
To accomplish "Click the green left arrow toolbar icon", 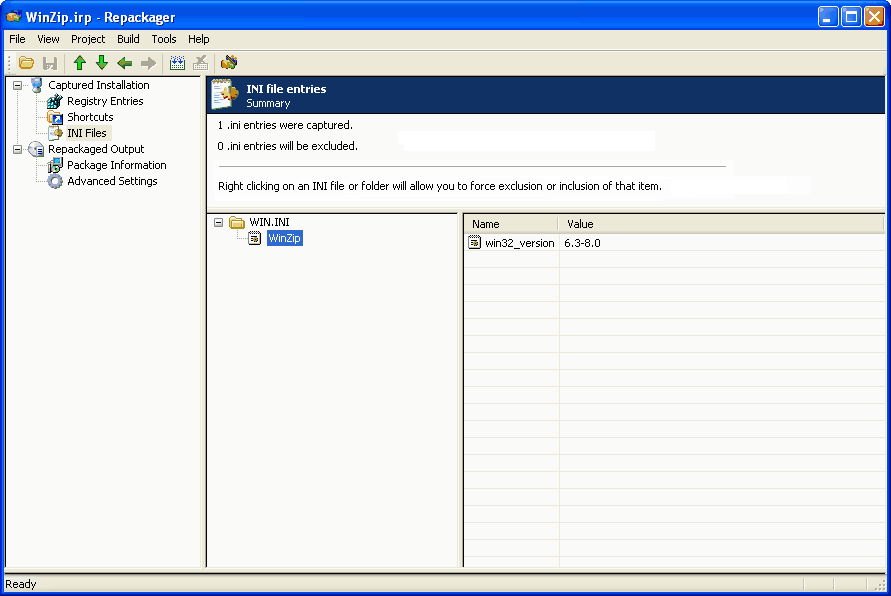I will point(125,63).
